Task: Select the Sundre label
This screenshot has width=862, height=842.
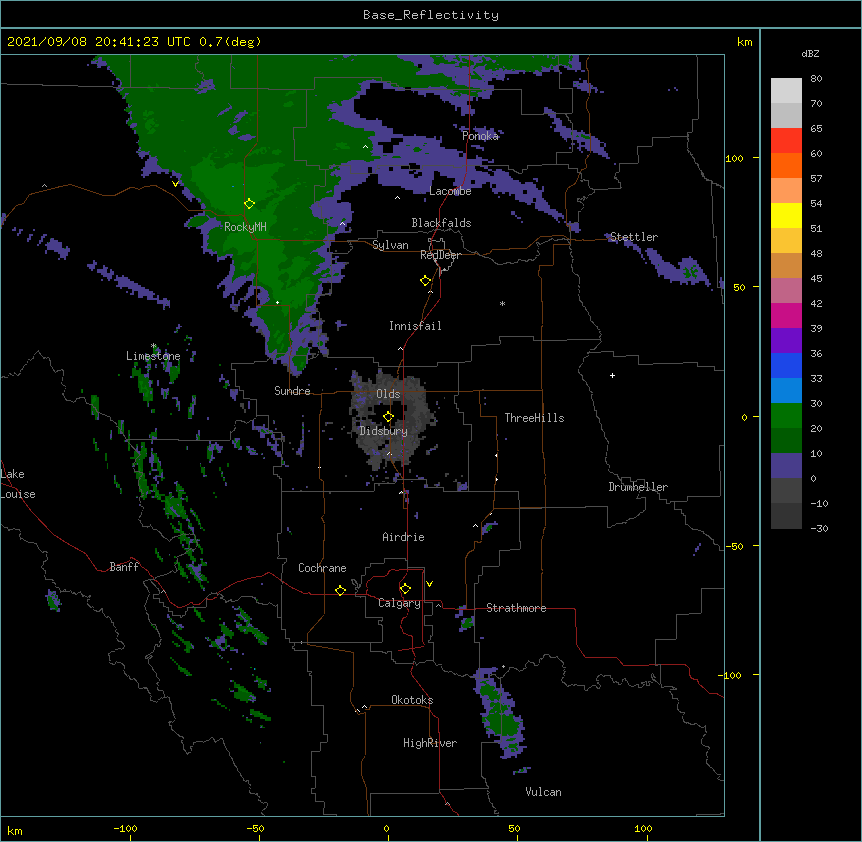Action: point(292,391)
